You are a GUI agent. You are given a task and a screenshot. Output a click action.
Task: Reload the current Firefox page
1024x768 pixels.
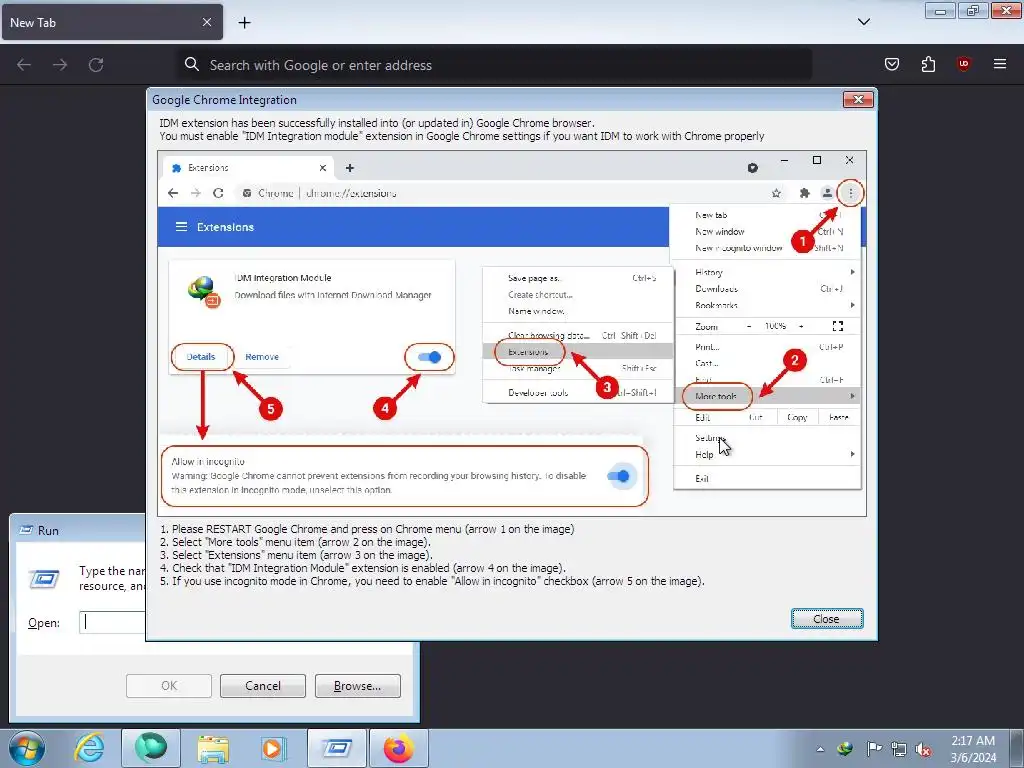(96, 65)
